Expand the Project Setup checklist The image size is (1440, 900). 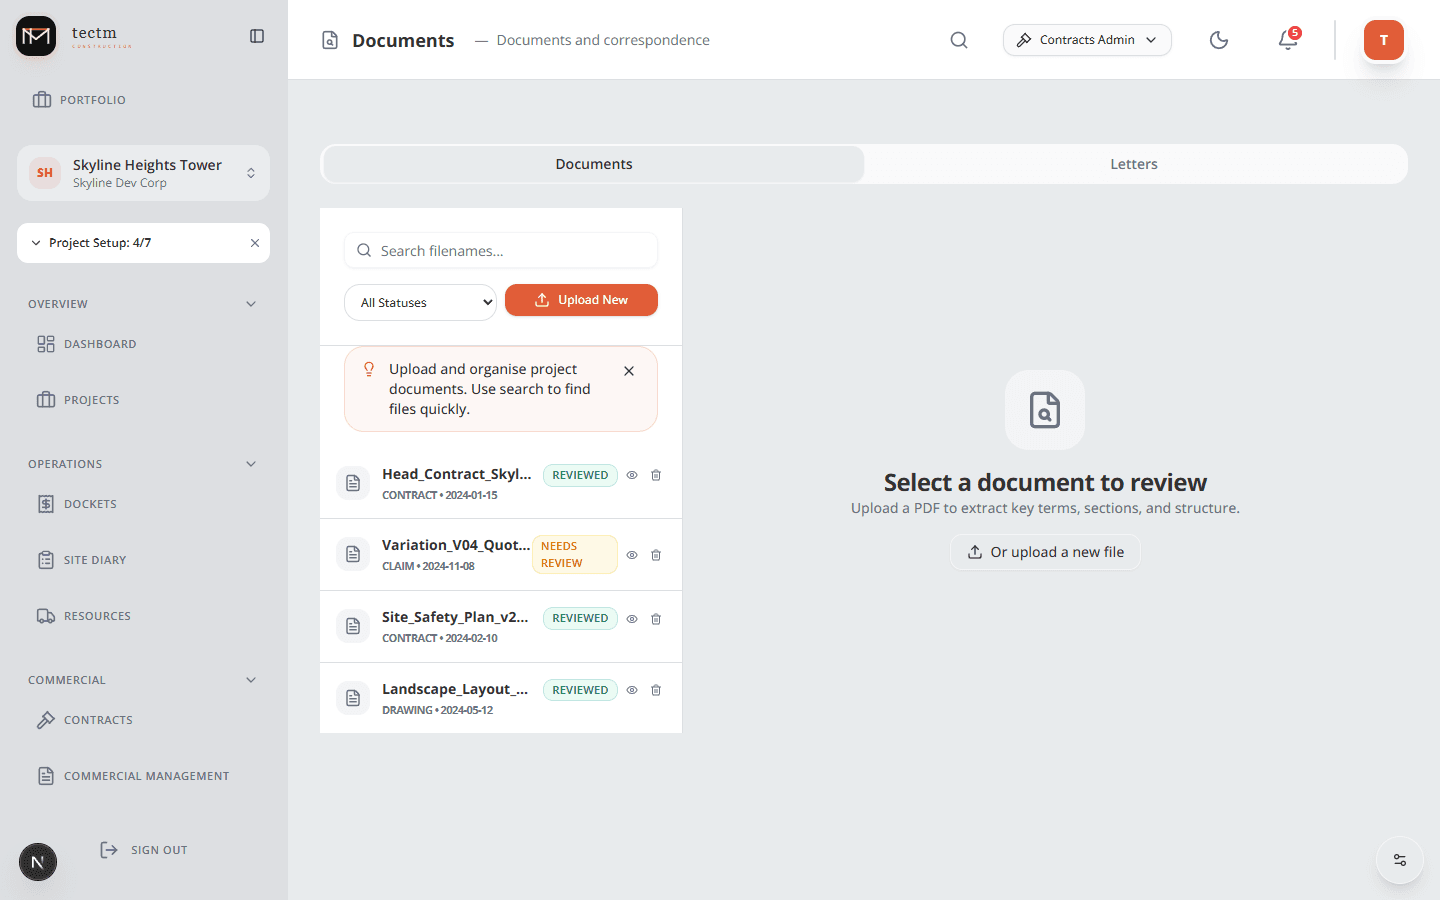[35, 243]
